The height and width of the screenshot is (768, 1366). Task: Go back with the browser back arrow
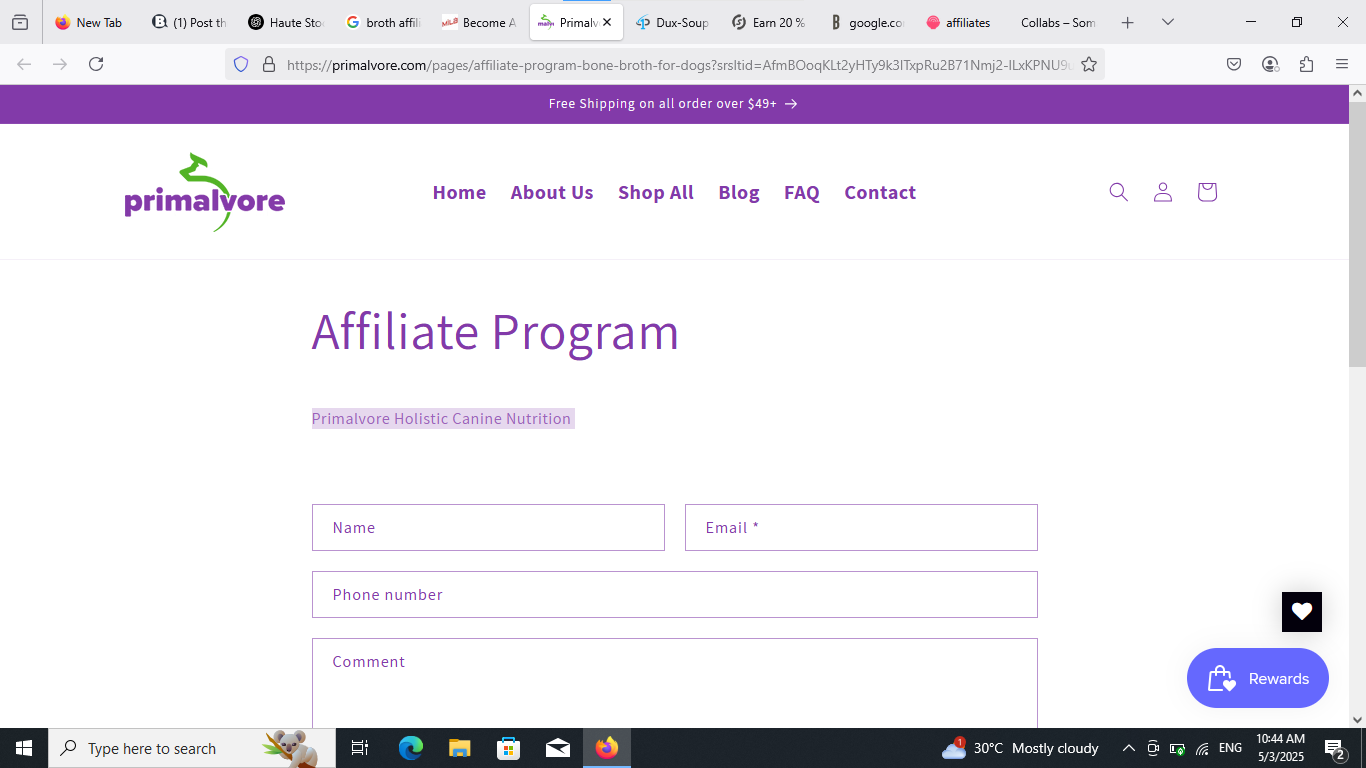pos(24,64)
